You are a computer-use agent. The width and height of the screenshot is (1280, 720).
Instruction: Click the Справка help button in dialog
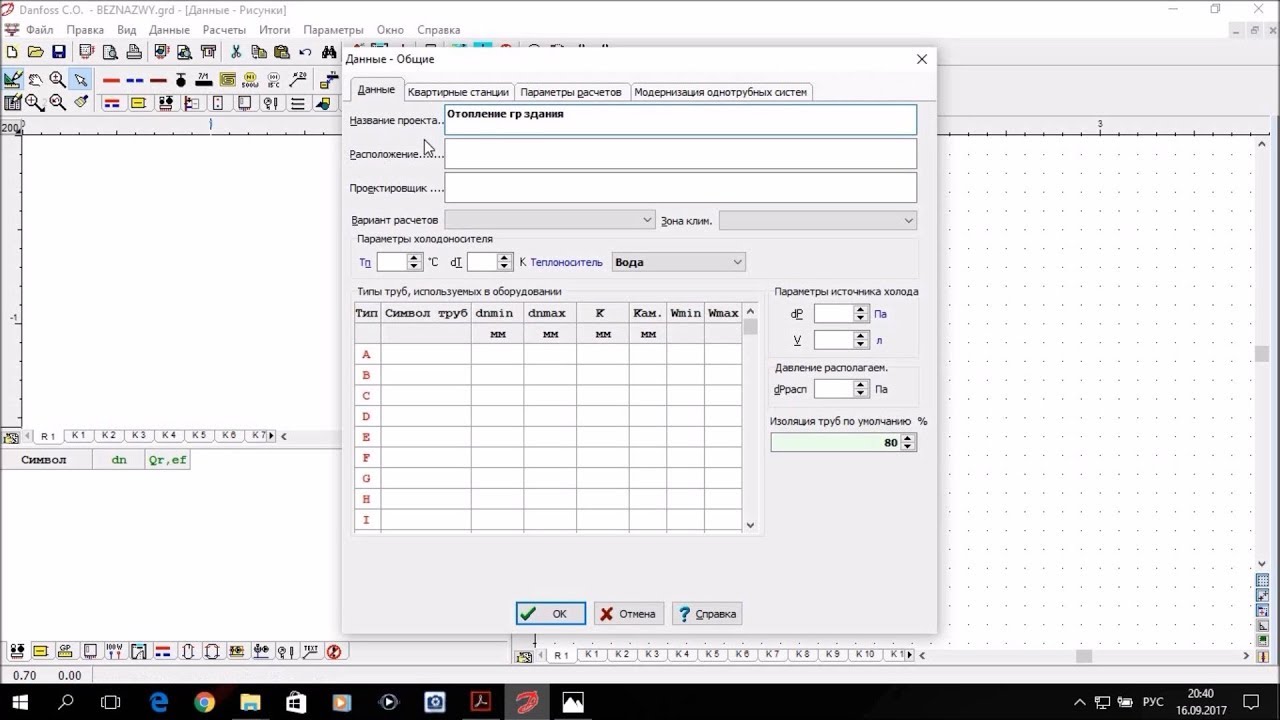coord(709,614)
